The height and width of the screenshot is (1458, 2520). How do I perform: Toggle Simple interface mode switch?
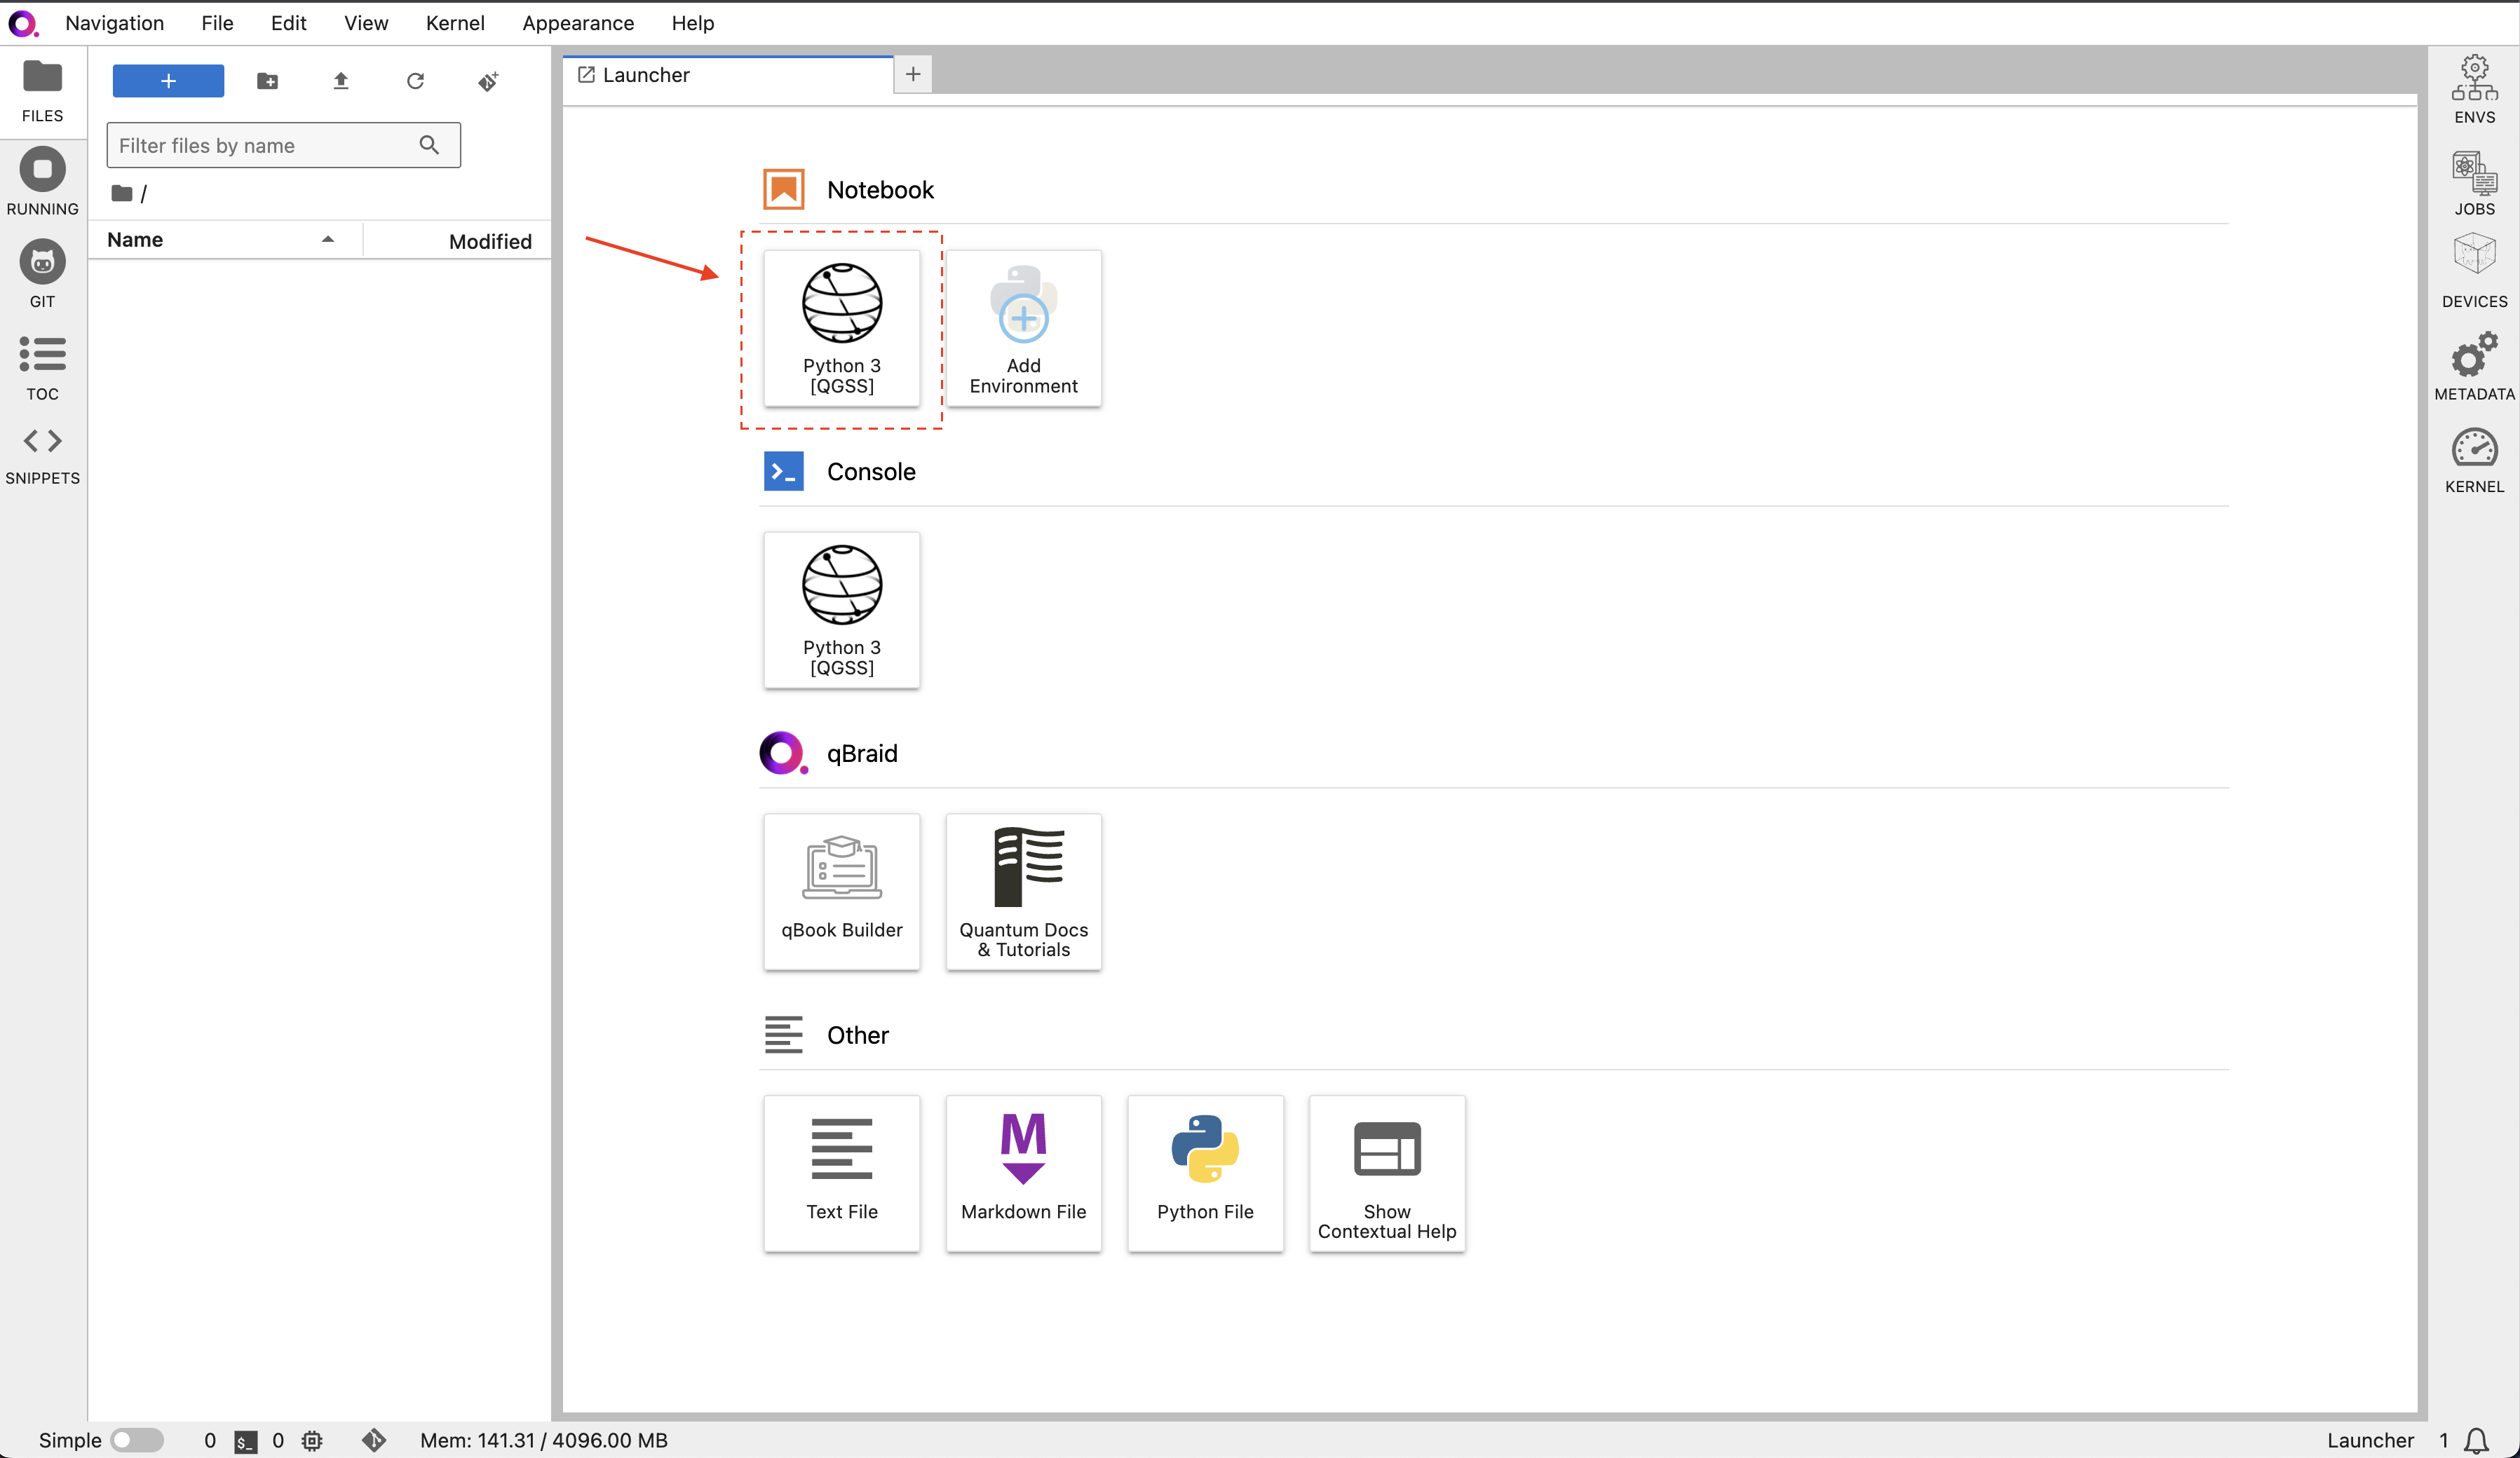pos(138,1440)
